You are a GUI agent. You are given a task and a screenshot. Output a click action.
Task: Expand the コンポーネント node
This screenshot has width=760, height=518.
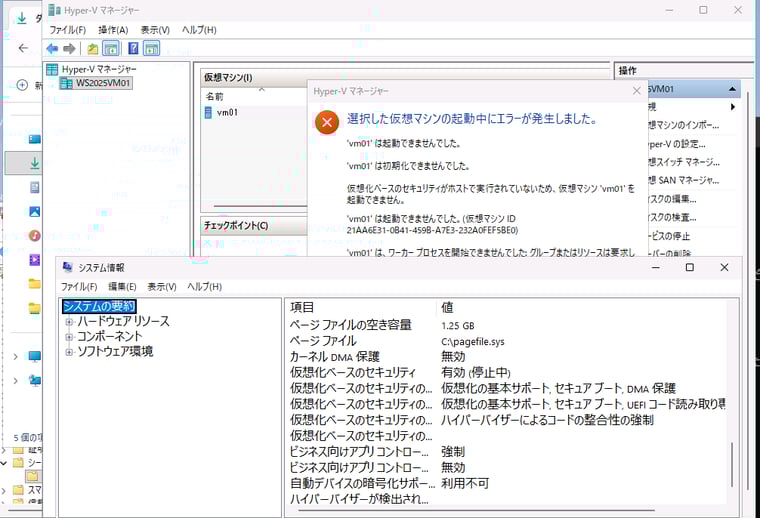69,337
